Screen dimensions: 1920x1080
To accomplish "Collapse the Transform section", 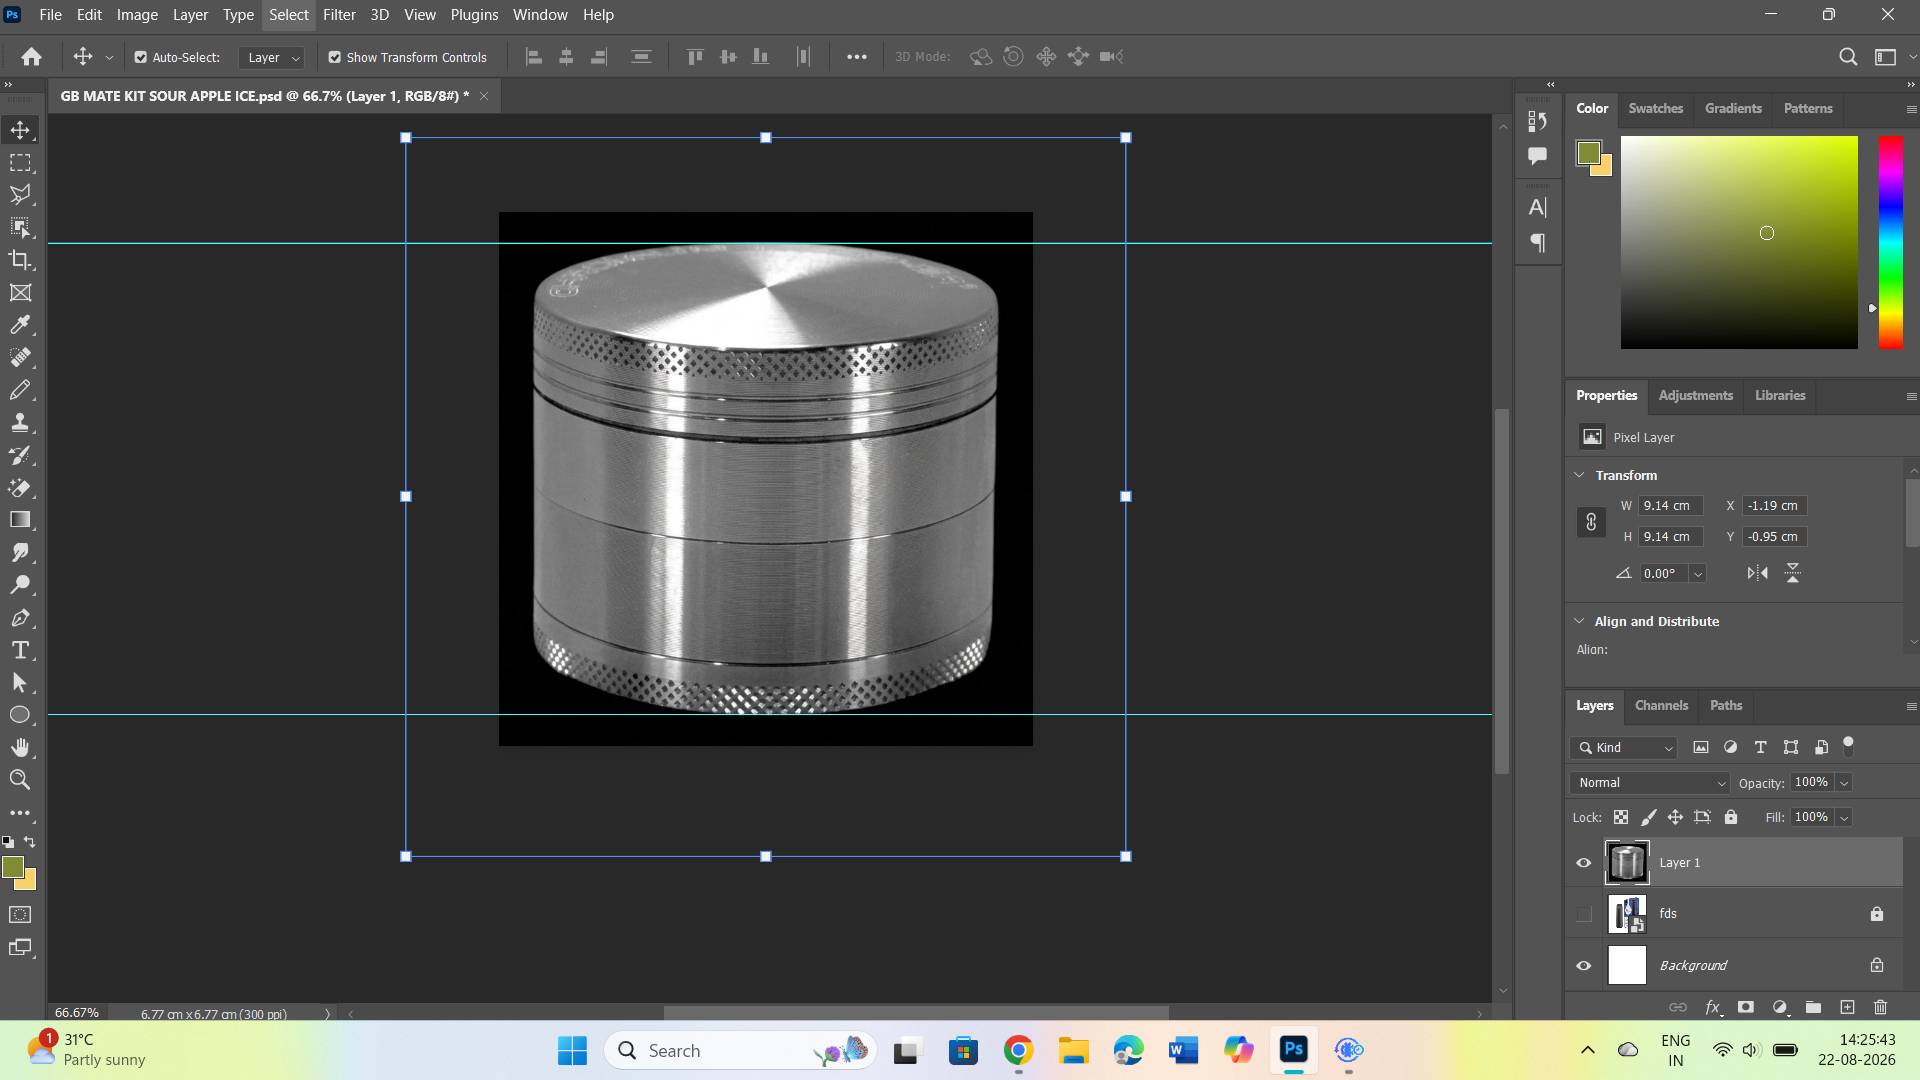I will tap(1579, 475).
